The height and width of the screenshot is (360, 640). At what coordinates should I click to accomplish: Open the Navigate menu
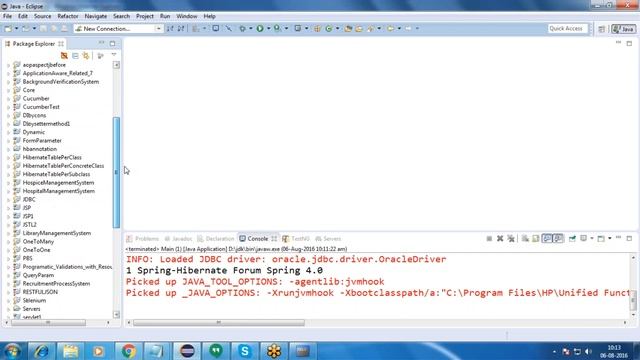coord(96,16)
